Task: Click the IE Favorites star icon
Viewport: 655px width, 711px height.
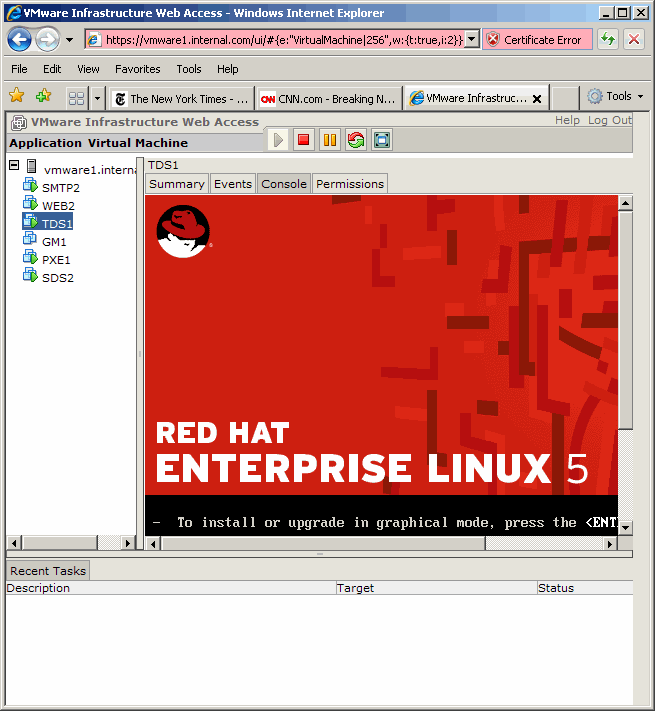Action: click(17, 97)
